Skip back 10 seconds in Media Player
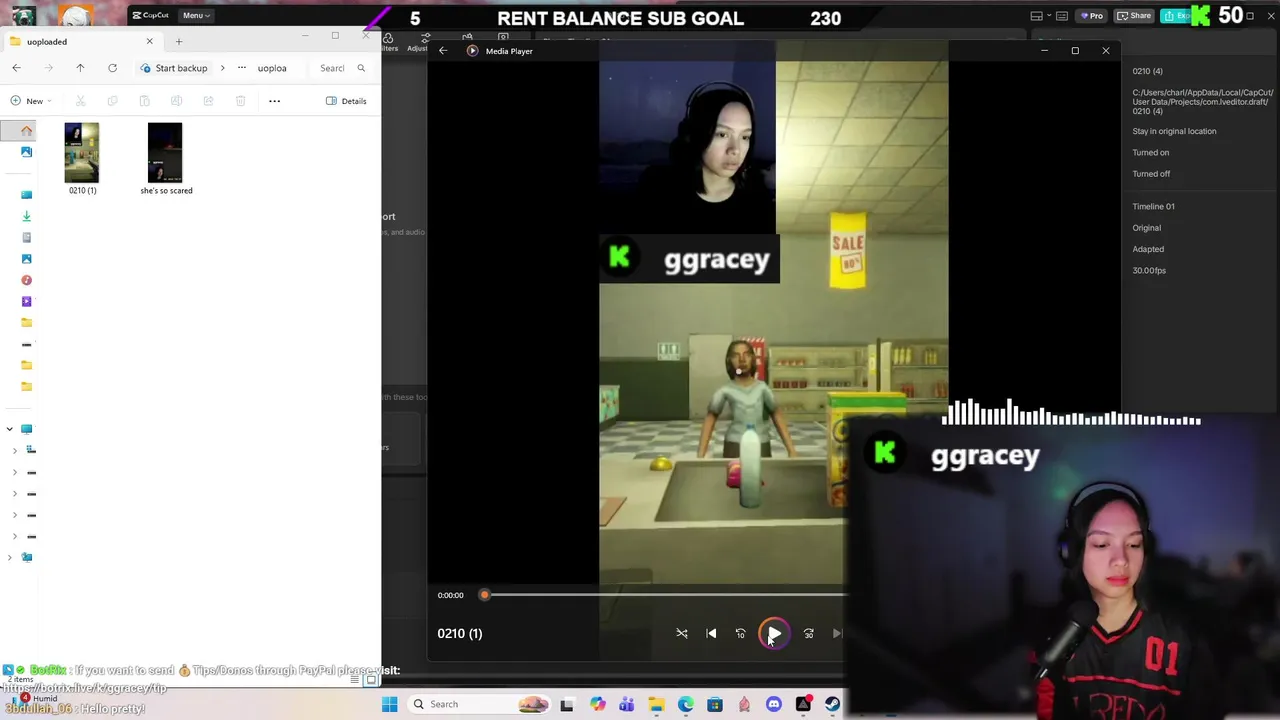Image resolution: width=1280 pixels, height=720 pixels. pyautogui.click(x=740, y=633)
